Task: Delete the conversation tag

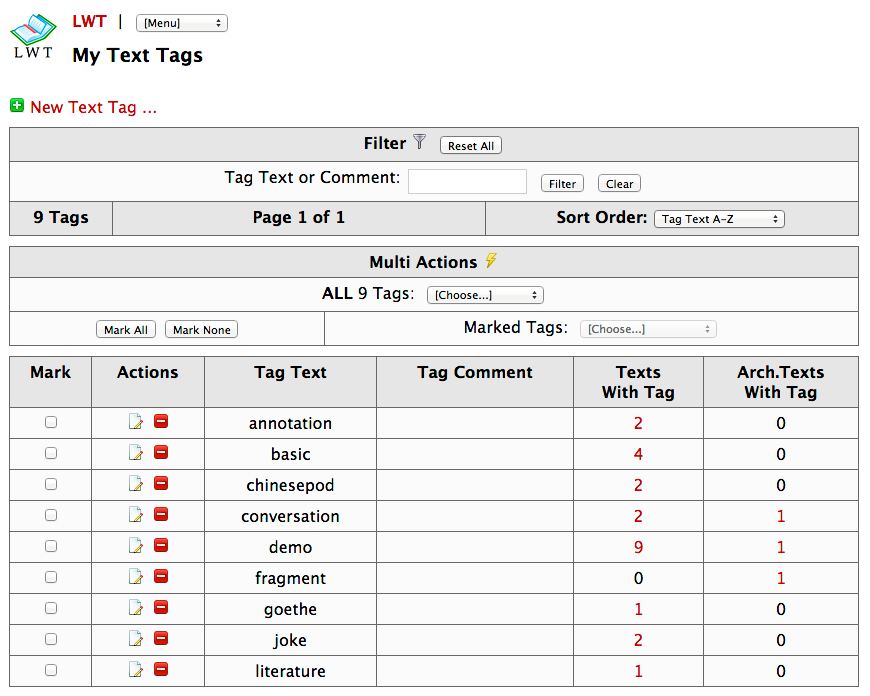Action: click(x=161, y=515)
